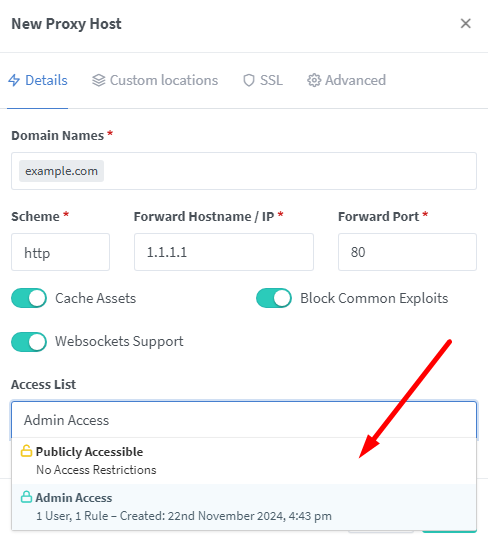Turn off Websockets Support toggle
The width and height of the screenshot is (488, 544).
(29, 342)
